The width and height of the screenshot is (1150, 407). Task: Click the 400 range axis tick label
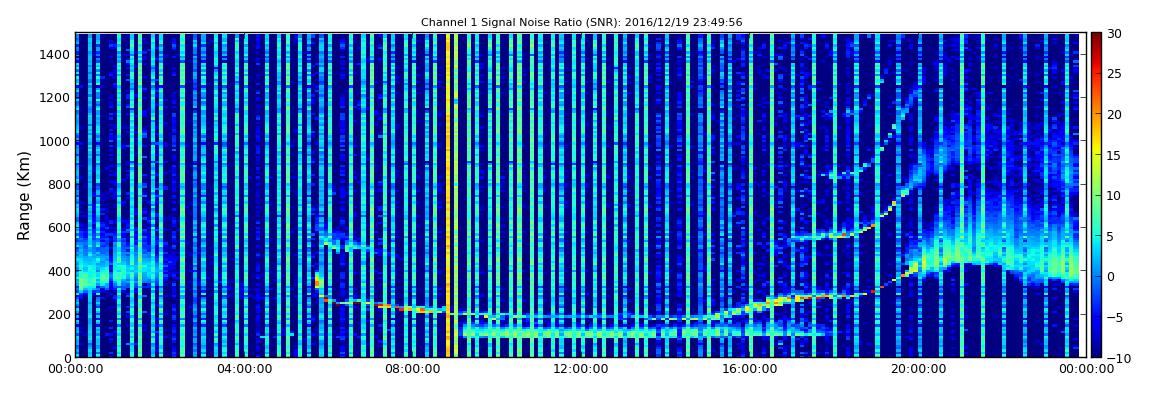[x=59, y=271]
